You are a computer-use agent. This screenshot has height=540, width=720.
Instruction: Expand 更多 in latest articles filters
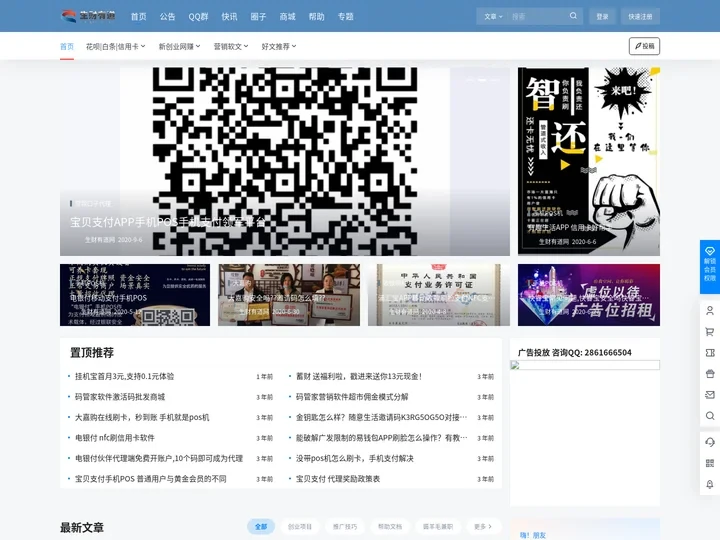[x=483, y=526]
